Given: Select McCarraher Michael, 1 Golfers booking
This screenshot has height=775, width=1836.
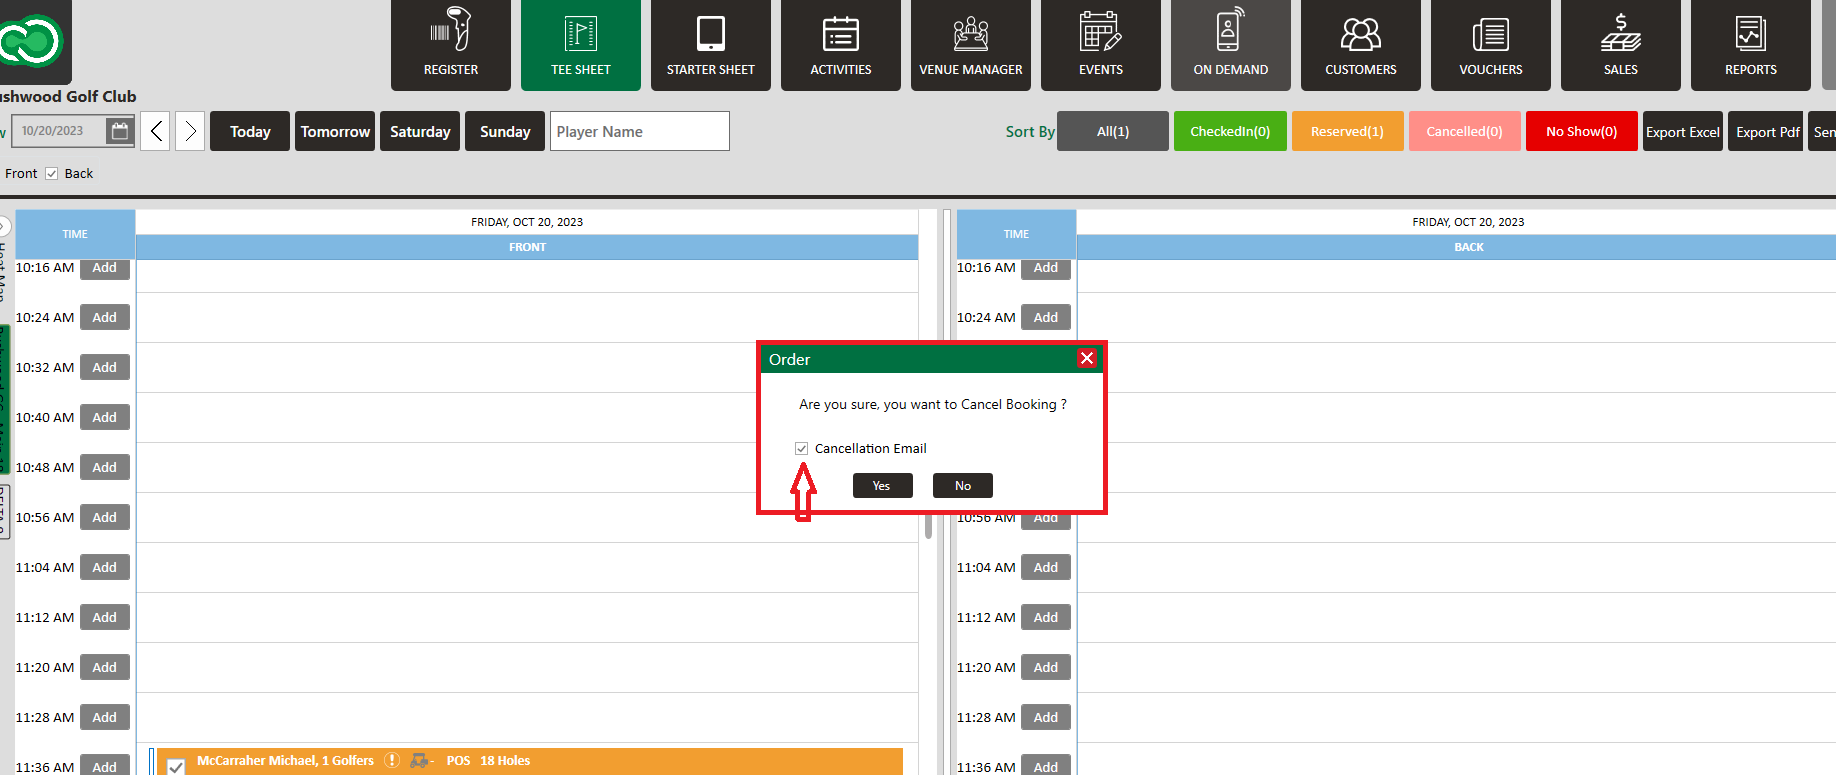Looking at the screenshot, I should [x=285, y=760].
